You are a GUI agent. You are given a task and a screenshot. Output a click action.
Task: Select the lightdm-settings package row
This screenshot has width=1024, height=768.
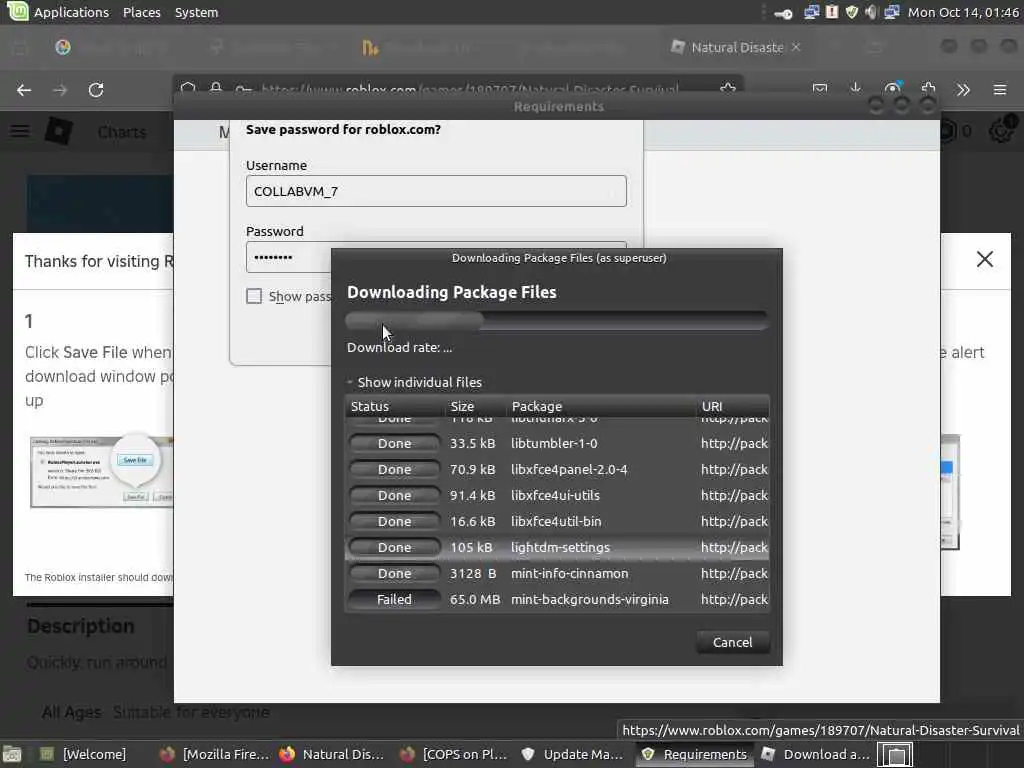tap(557, 547)
